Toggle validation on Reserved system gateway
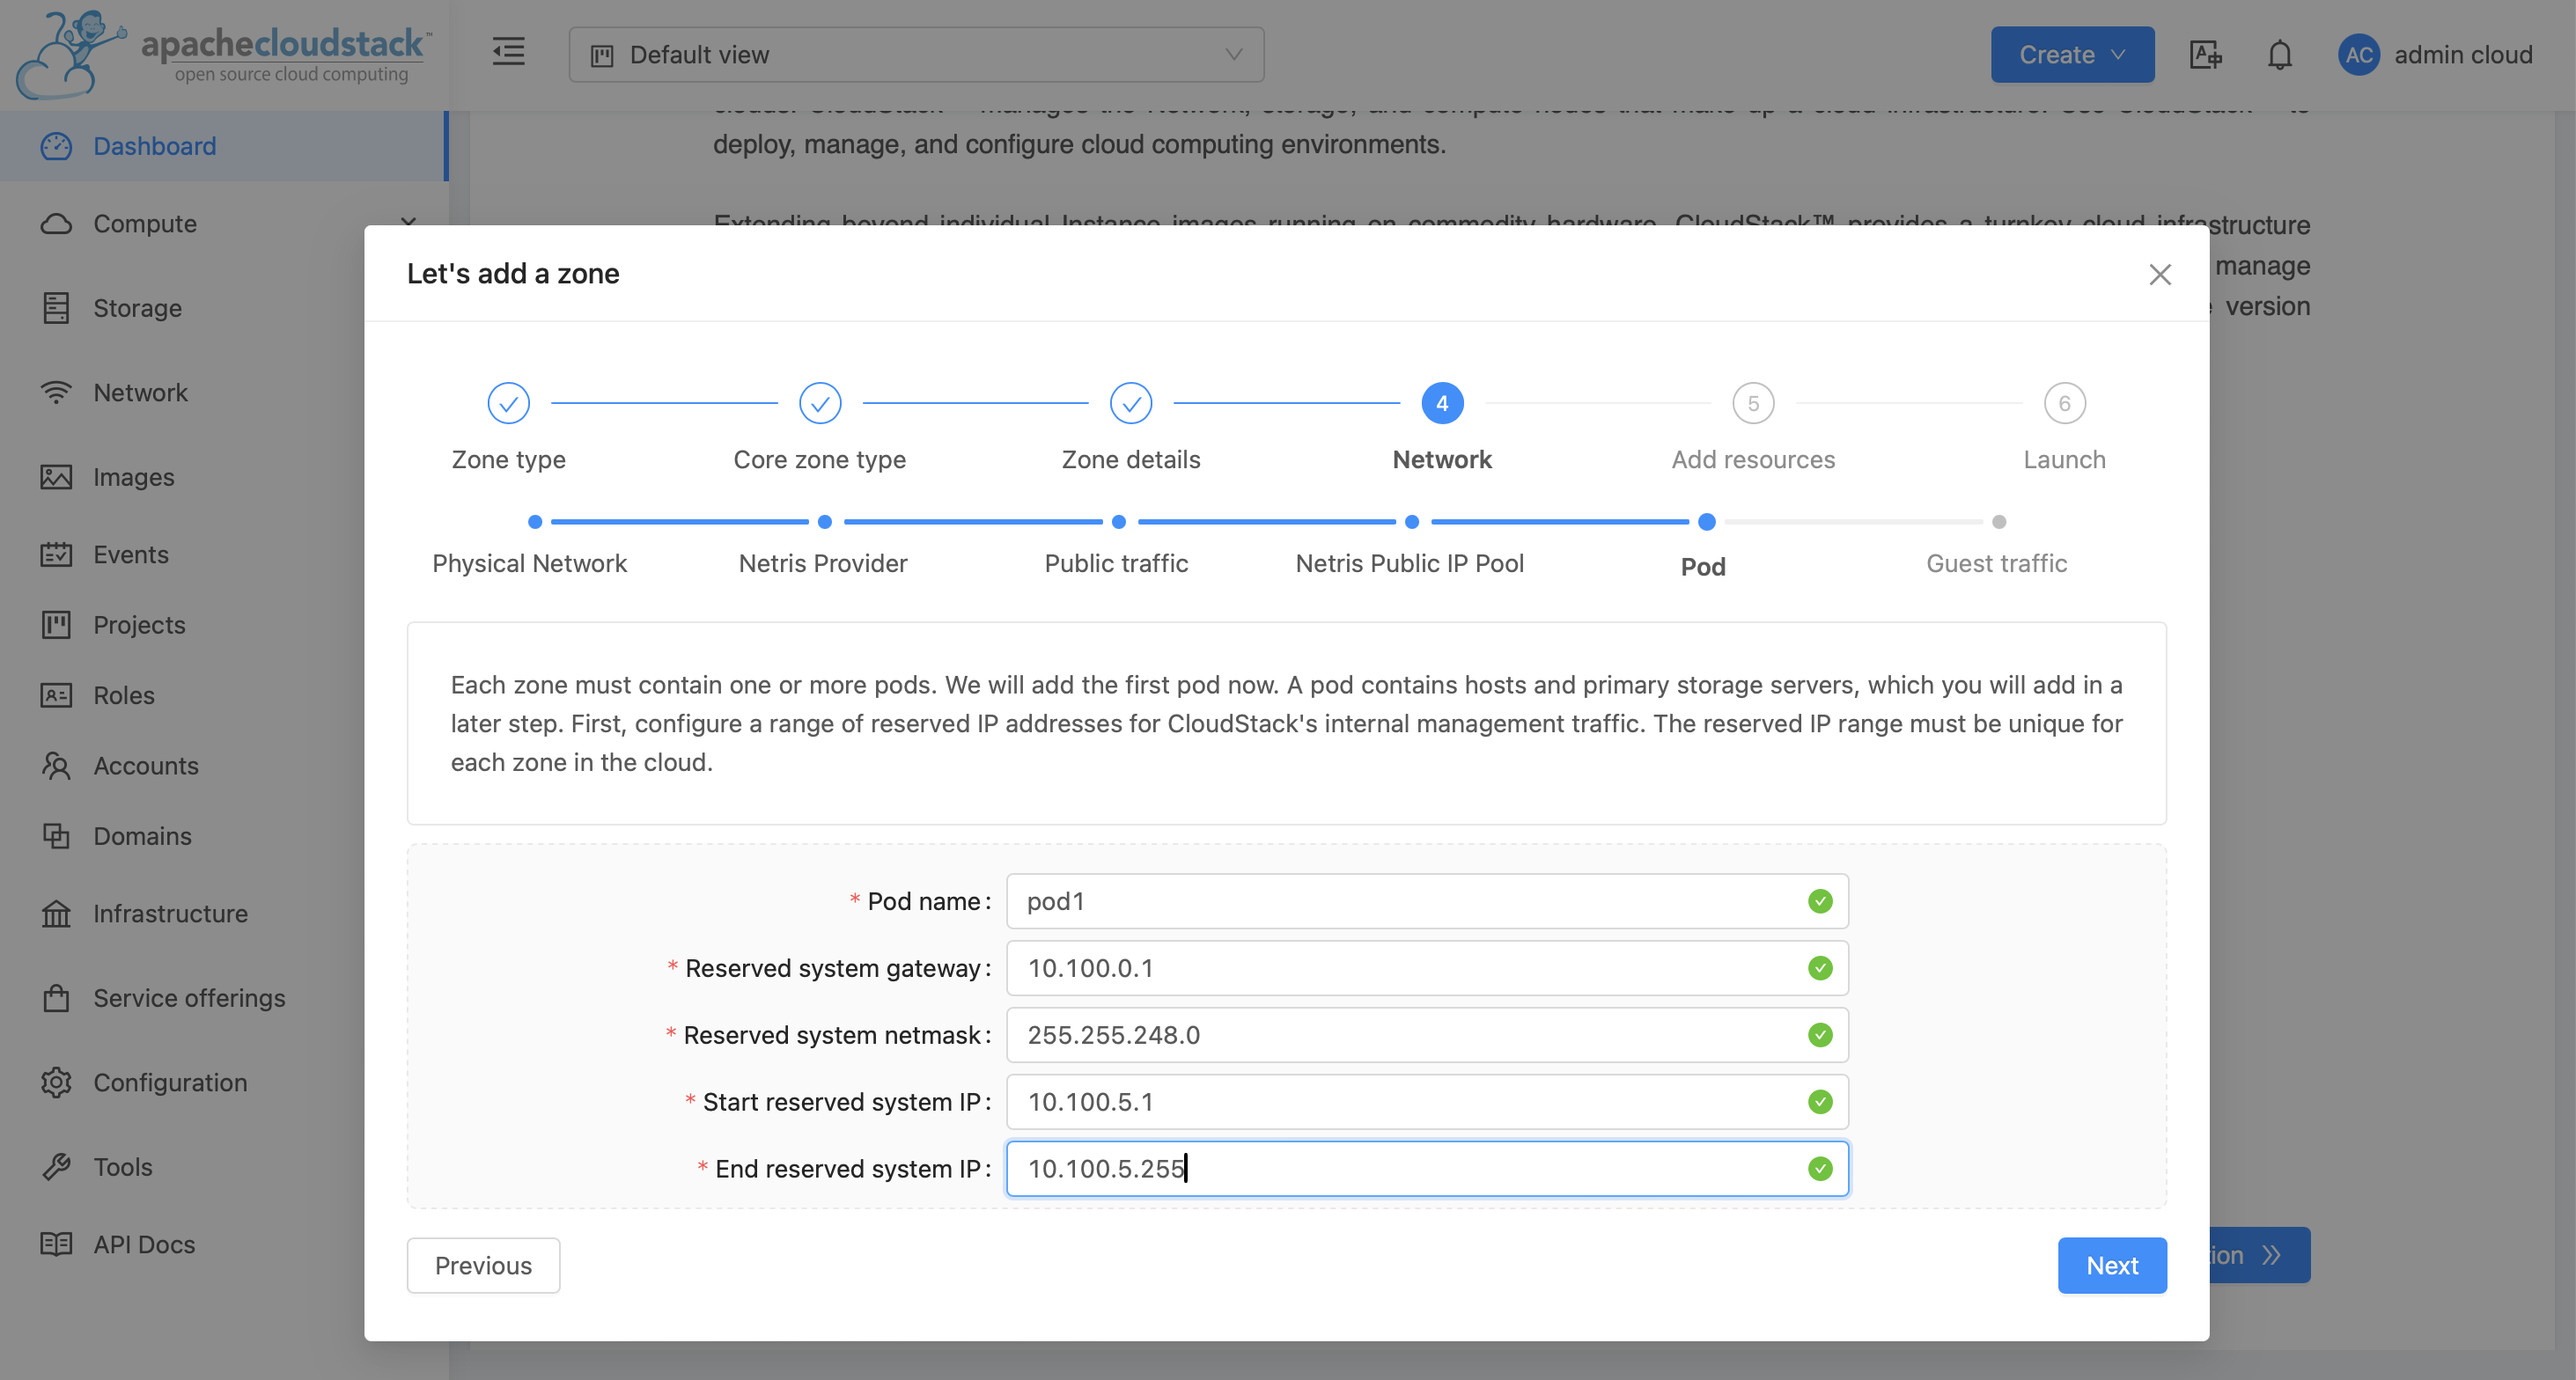Viewport: 2576px width, 1380px height. point(1820,968)
